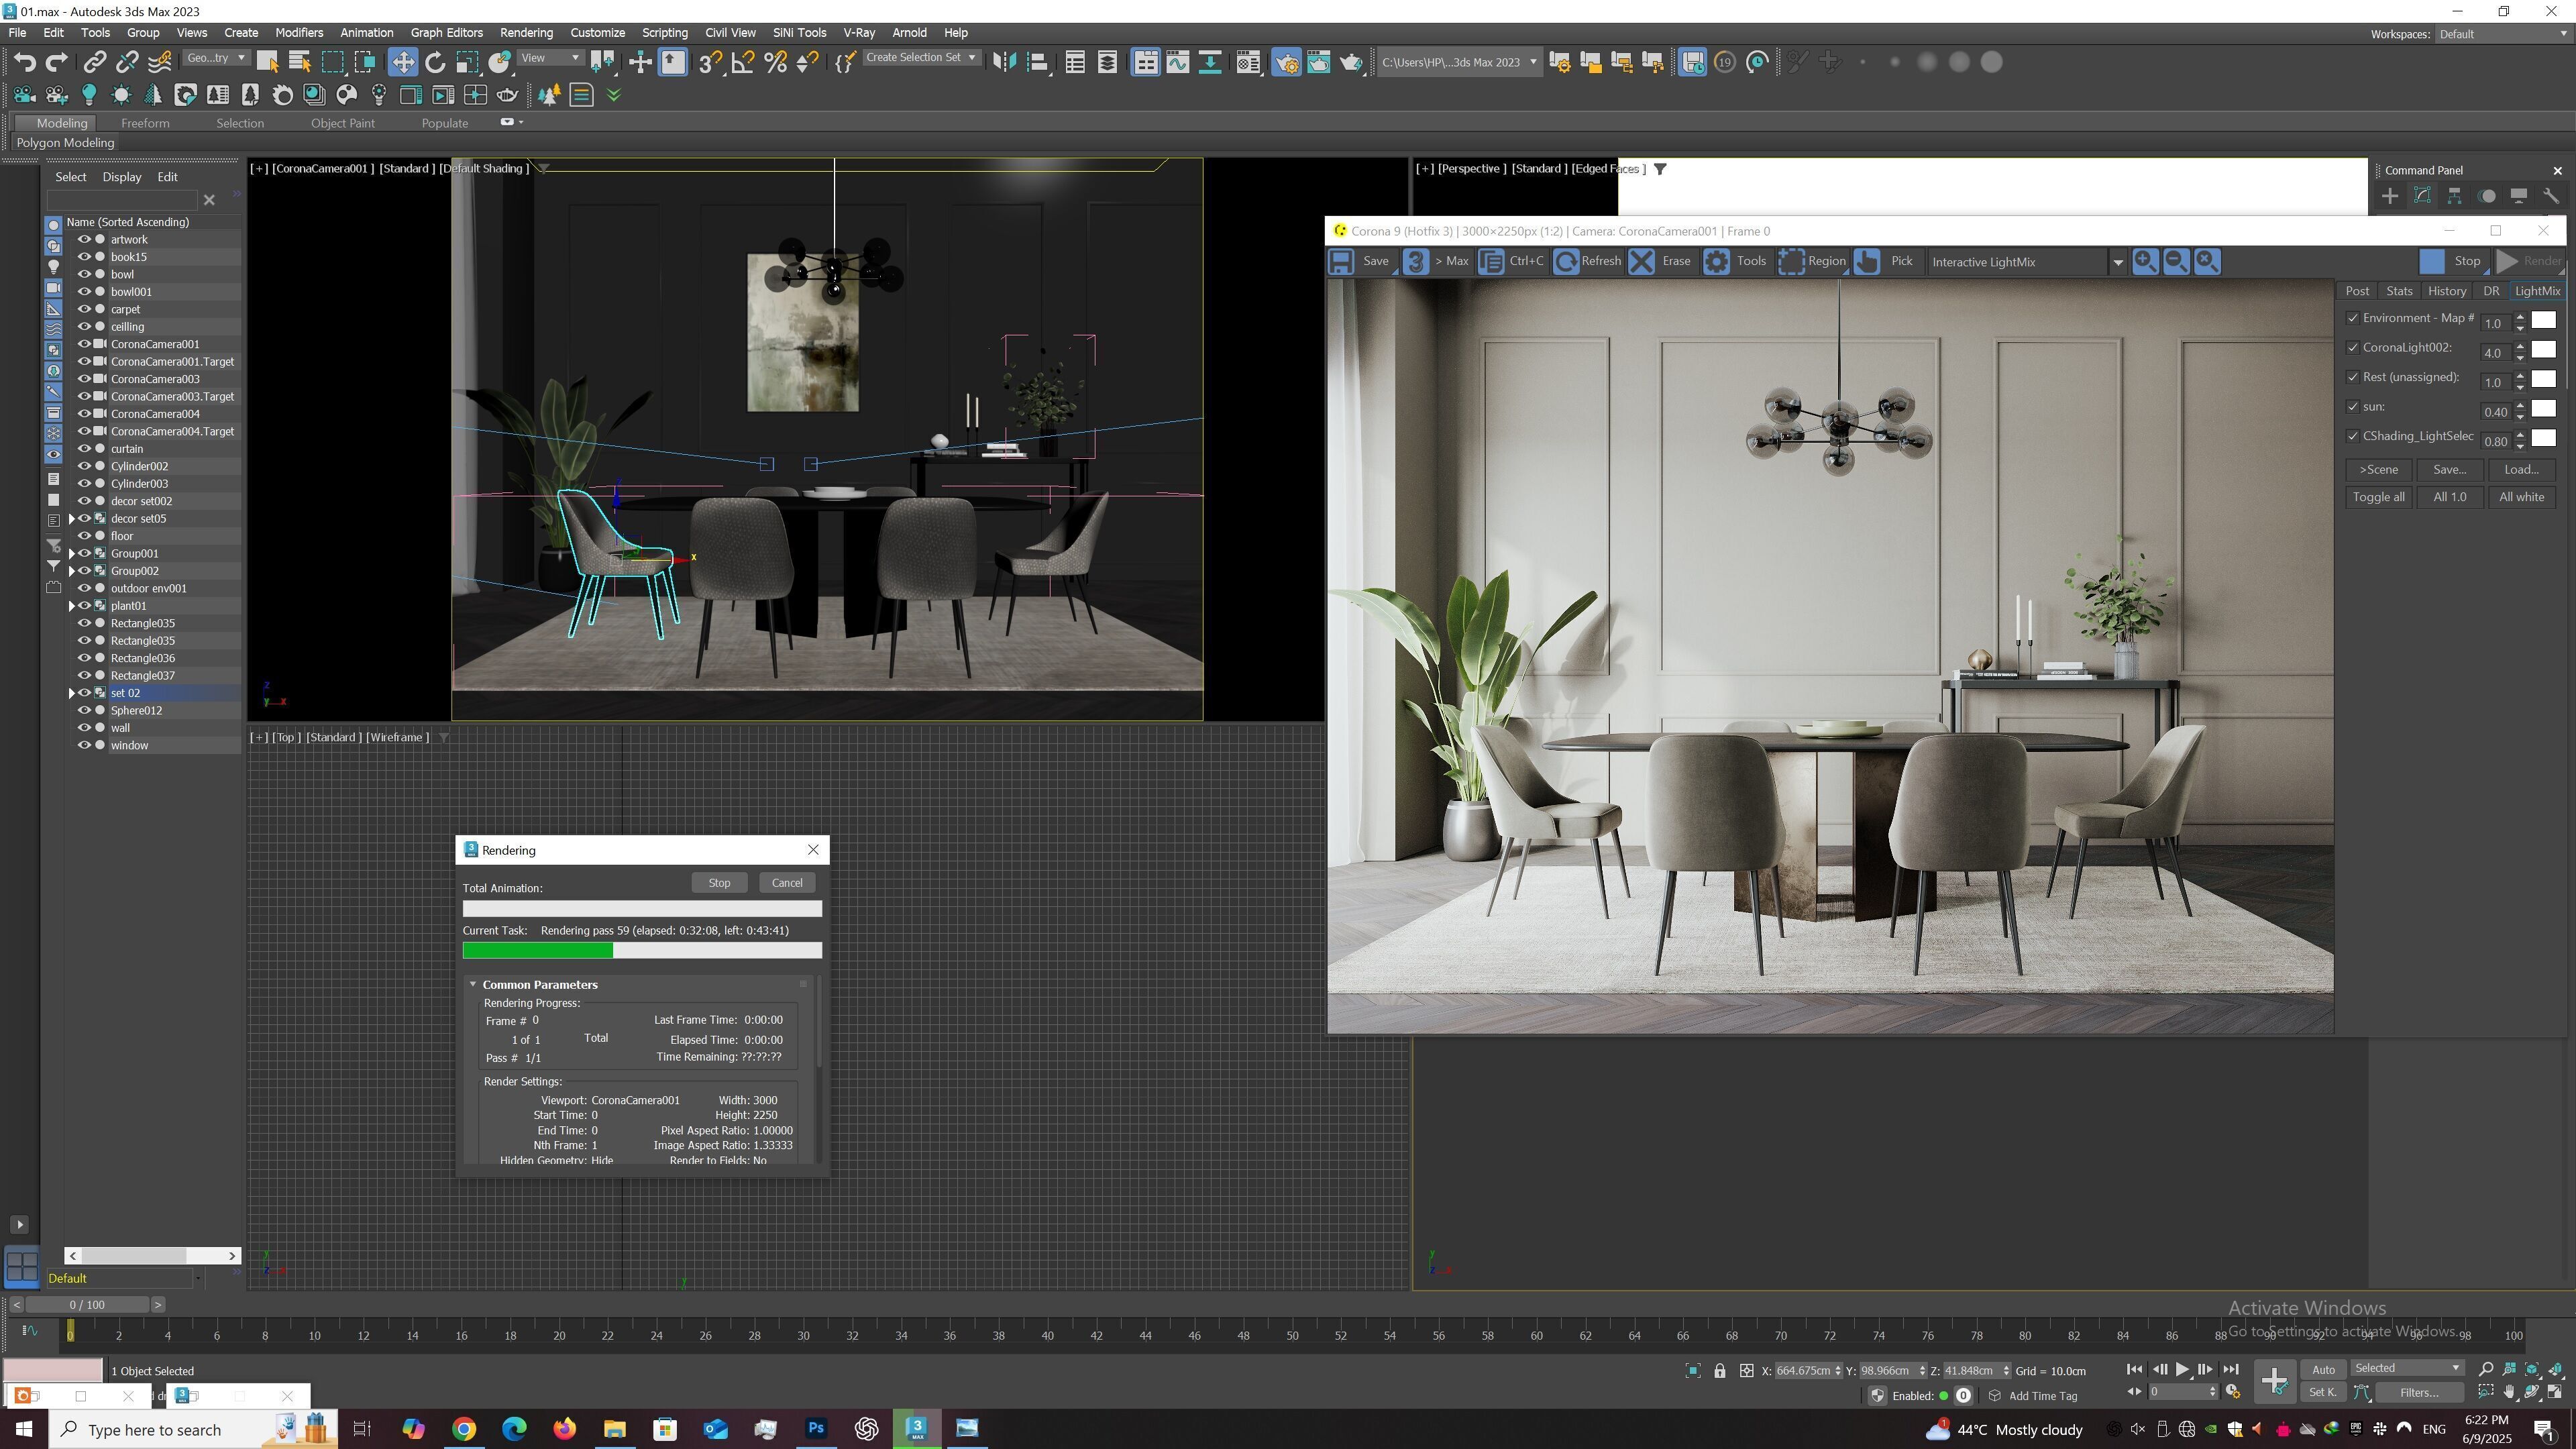The height and width of the screenshot is (1449, 2576).
Task: Click the Erase icon in Corona window
Action: 1641,262
